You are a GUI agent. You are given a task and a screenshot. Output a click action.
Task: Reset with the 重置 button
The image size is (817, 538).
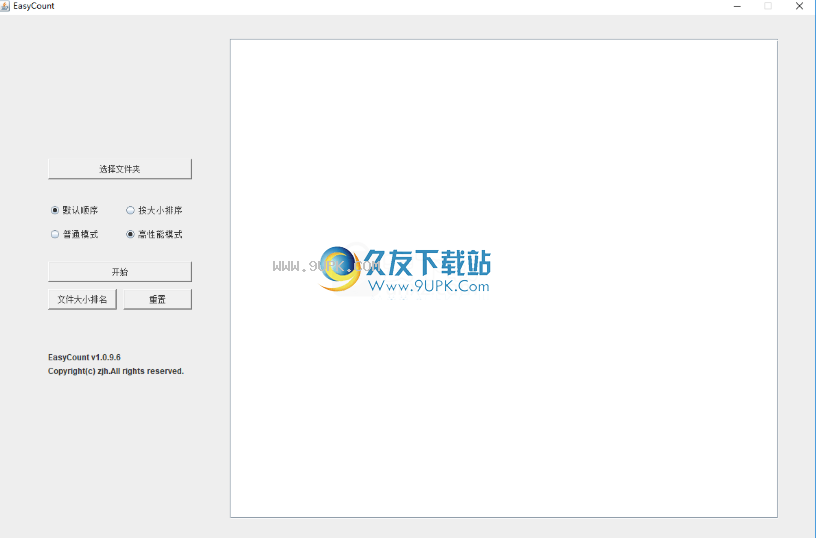157,299
